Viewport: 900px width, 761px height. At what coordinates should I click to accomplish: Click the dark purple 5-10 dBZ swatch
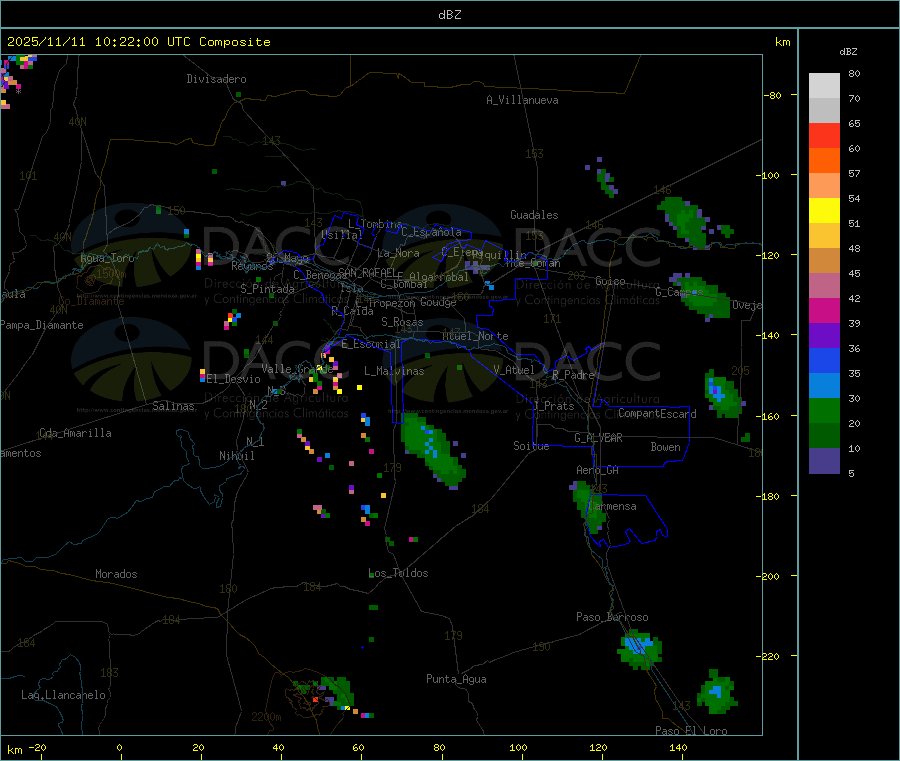[x=824, y=461]
